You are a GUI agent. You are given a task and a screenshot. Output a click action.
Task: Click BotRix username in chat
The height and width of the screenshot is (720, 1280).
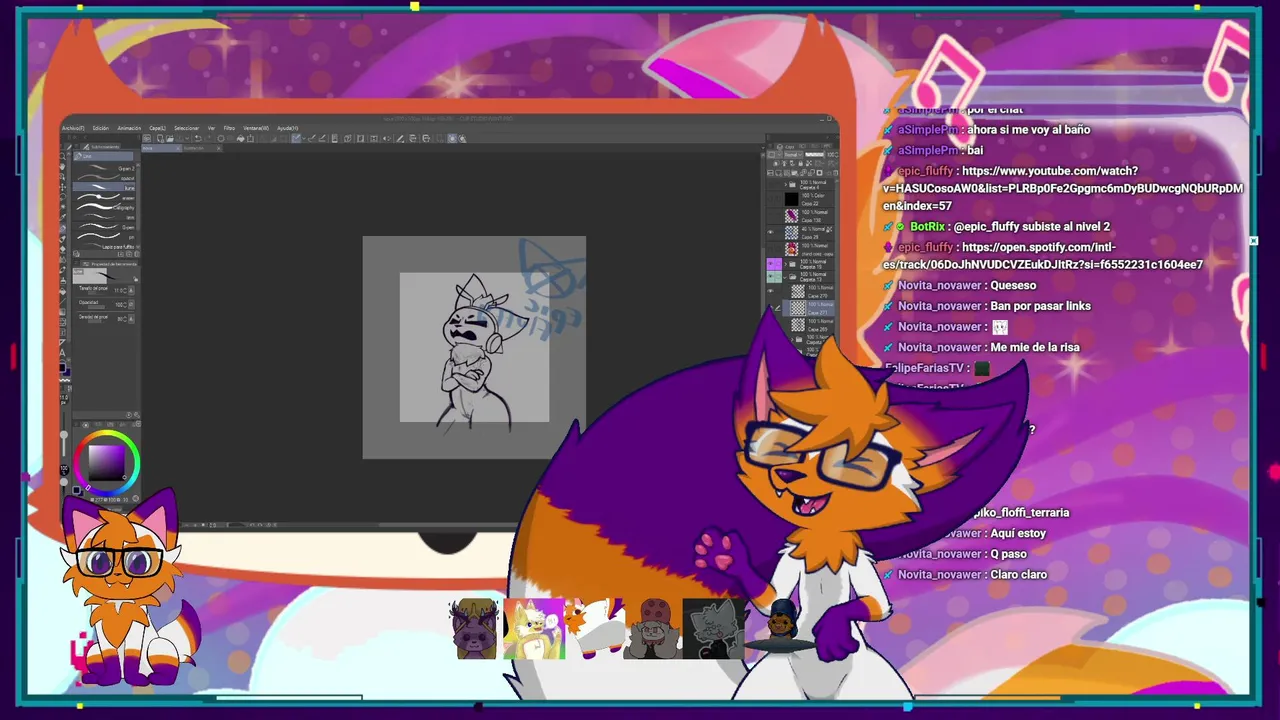point(926,227)
